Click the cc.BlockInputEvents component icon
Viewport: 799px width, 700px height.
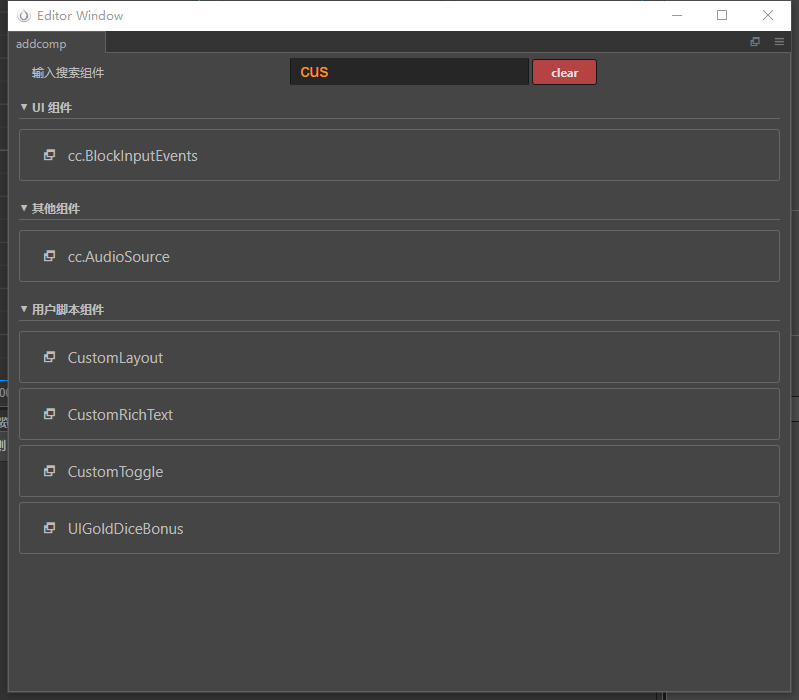(49, 155)
